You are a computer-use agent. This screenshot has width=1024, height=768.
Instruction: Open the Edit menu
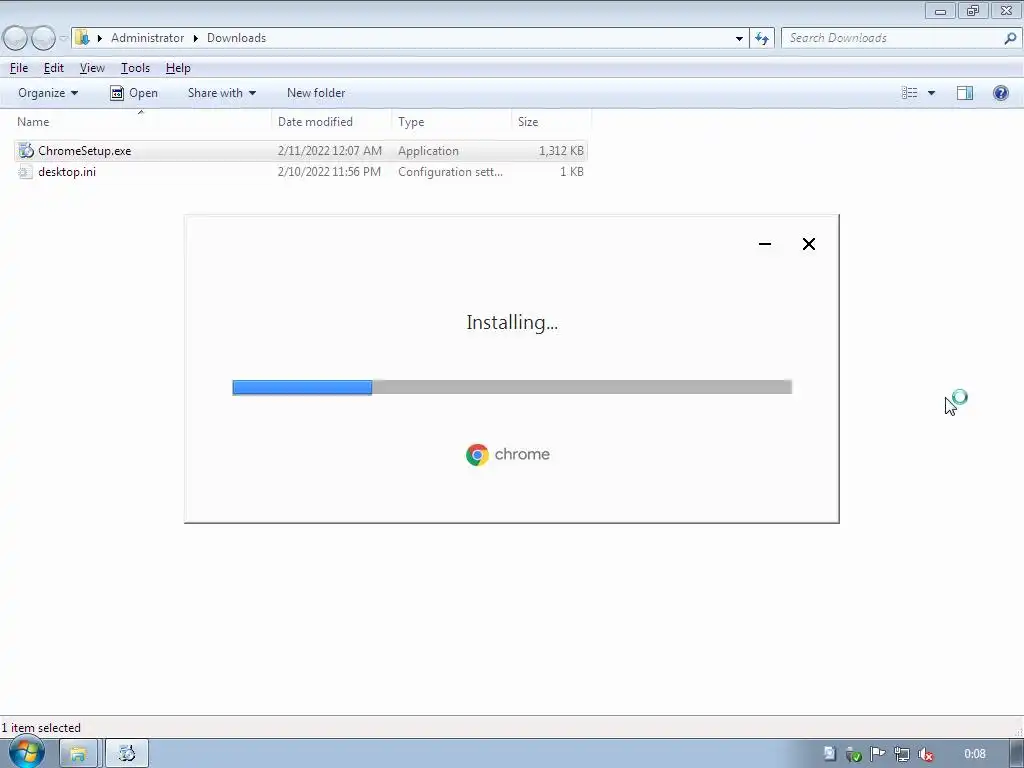click(x=54, y=68)
